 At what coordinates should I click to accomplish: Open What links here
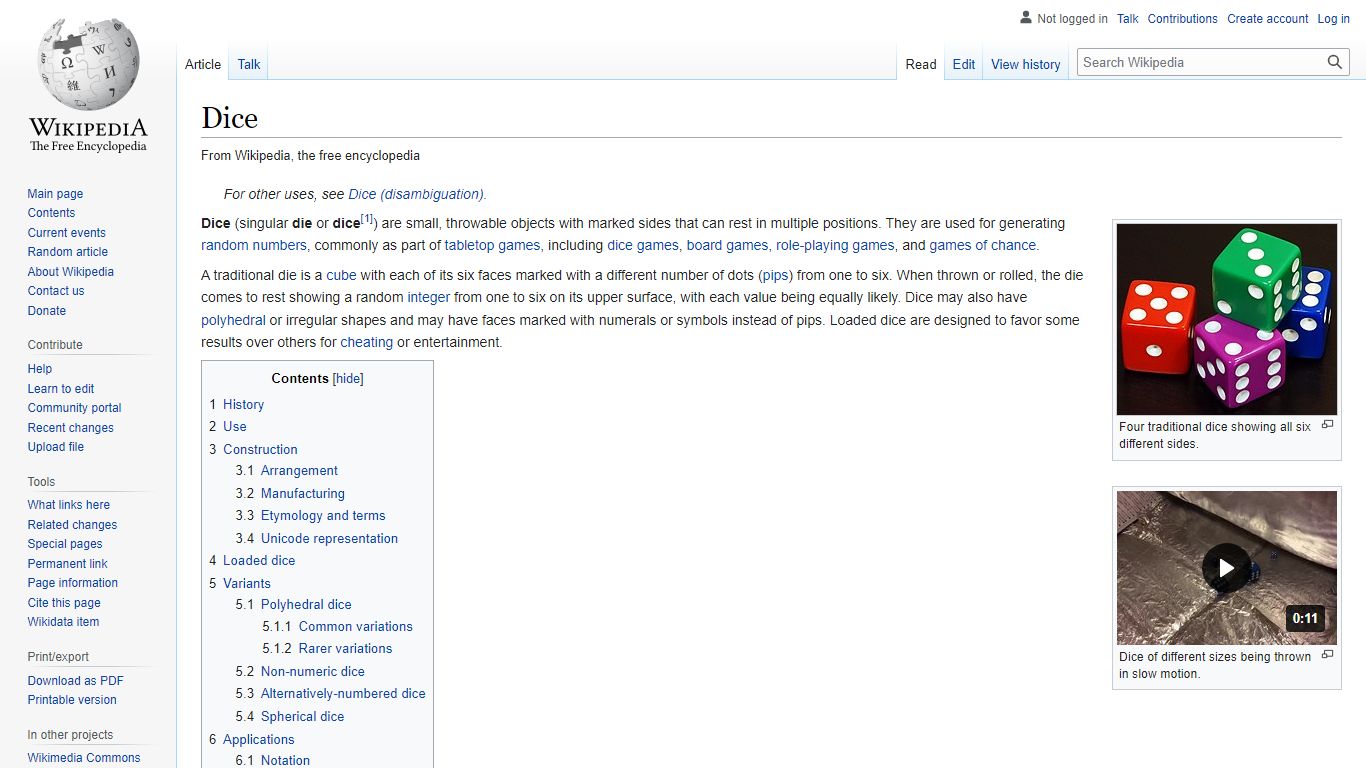69,505
